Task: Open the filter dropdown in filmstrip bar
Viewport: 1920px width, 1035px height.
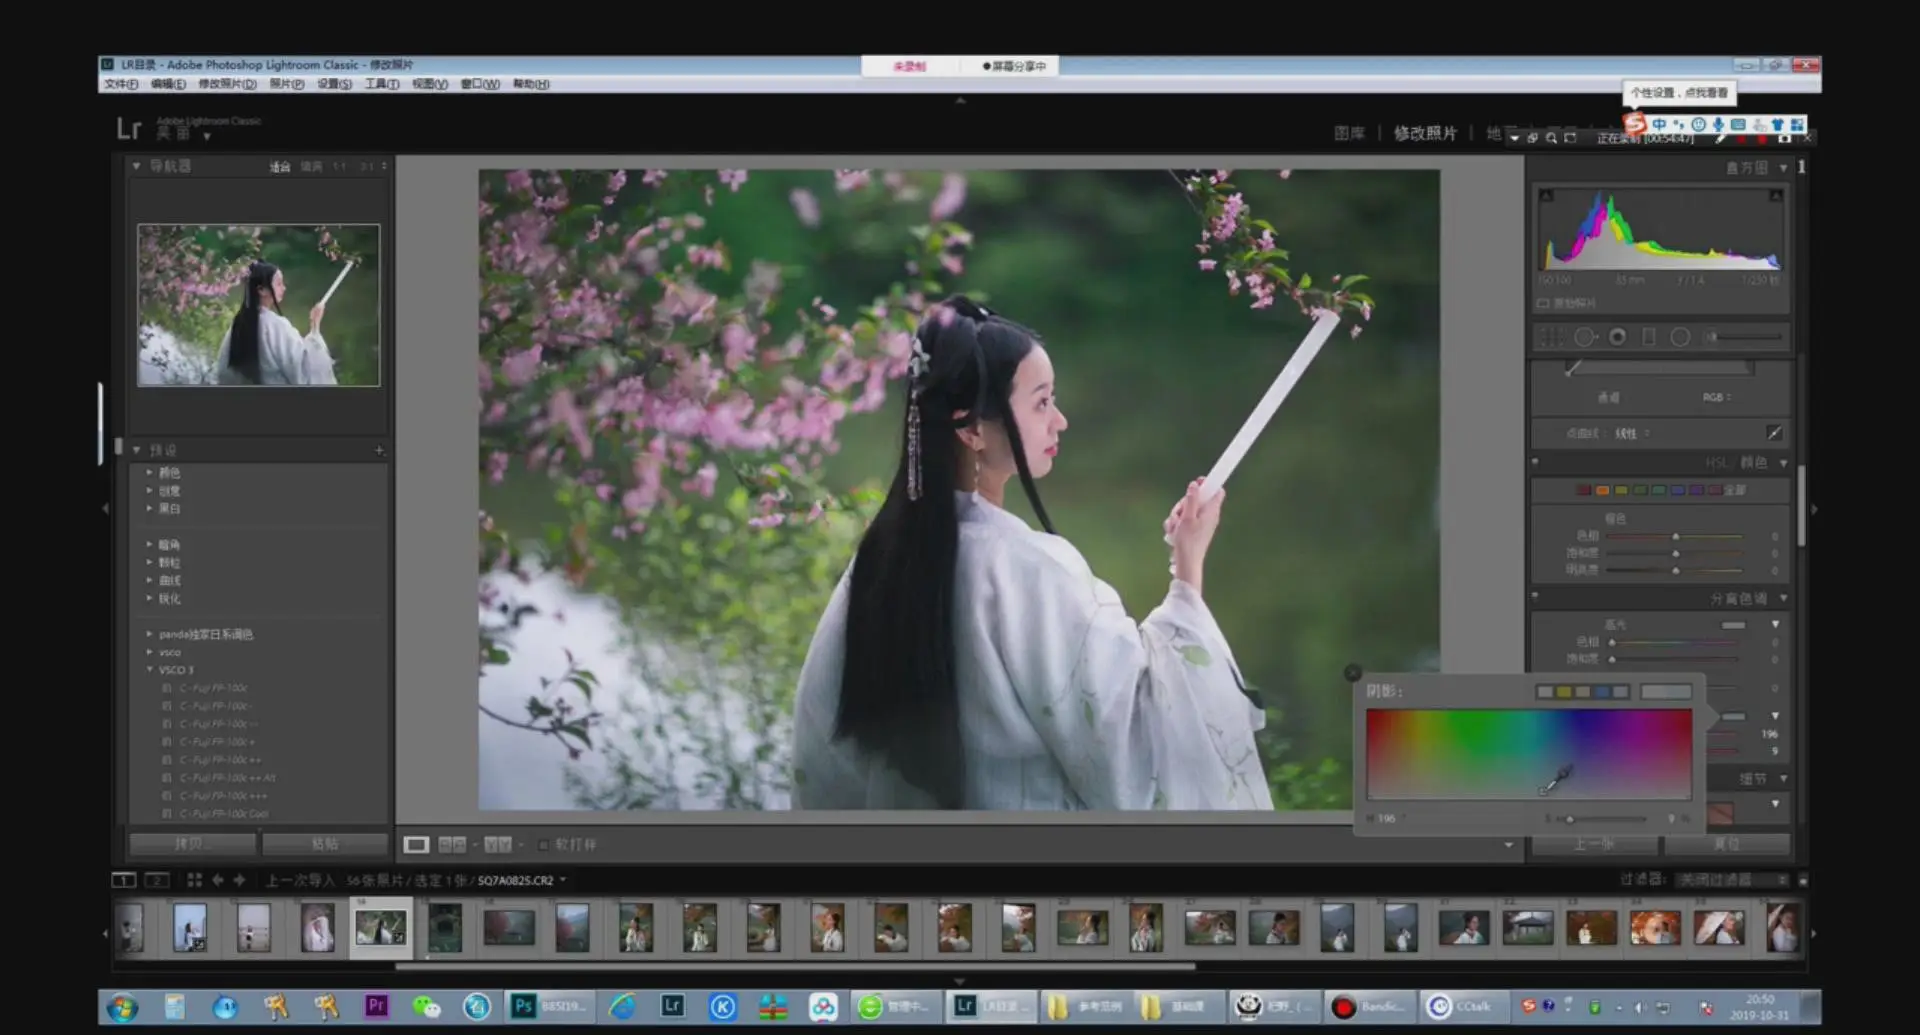Action: coord(1734,880)
